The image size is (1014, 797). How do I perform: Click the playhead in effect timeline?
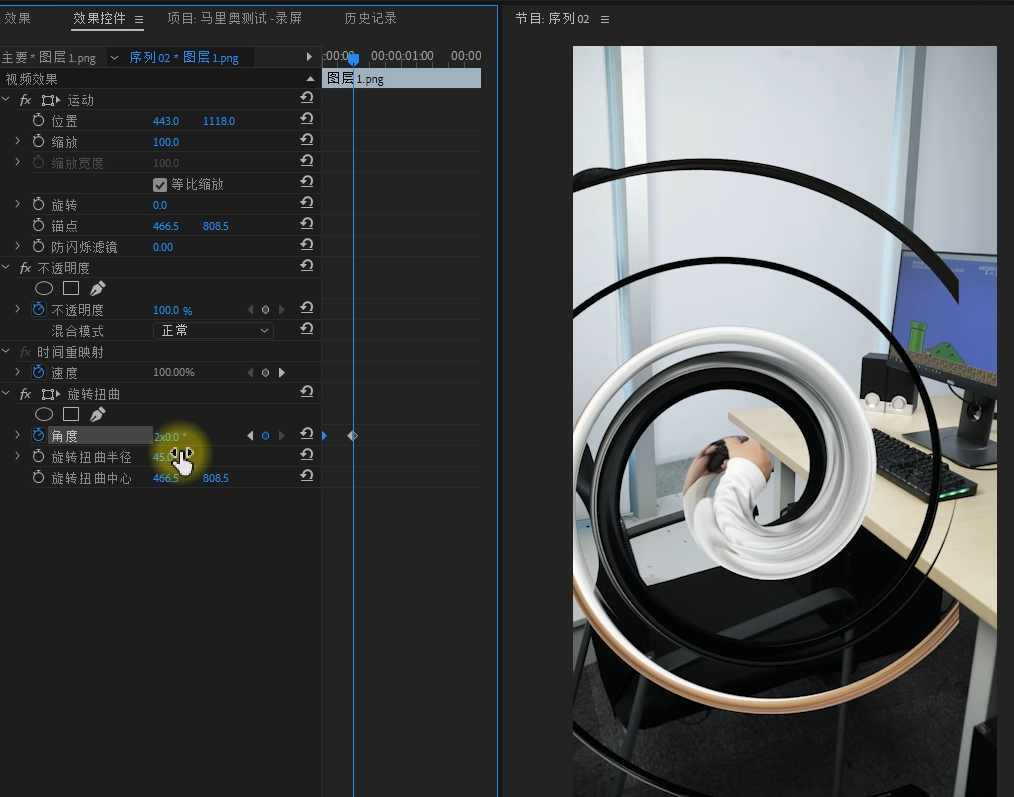(x=353, y=60)
